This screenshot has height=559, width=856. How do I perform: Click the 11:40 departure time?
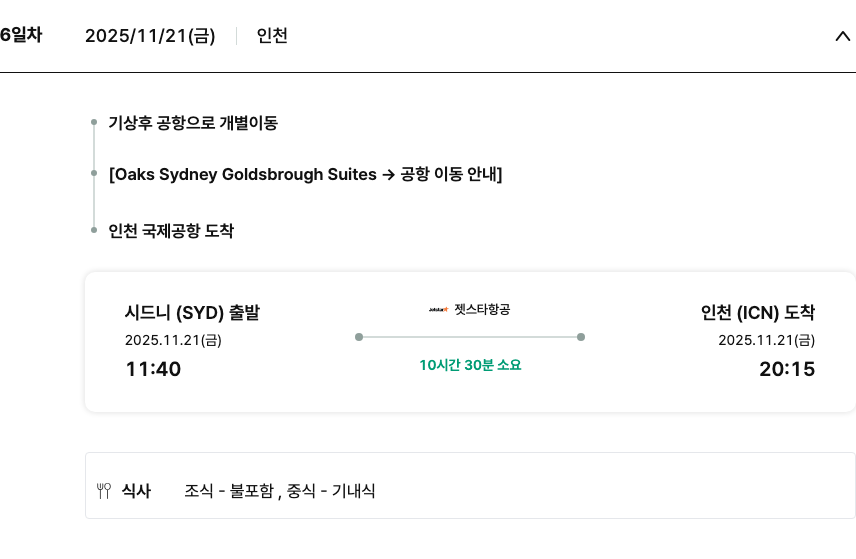tap(153, 369)
